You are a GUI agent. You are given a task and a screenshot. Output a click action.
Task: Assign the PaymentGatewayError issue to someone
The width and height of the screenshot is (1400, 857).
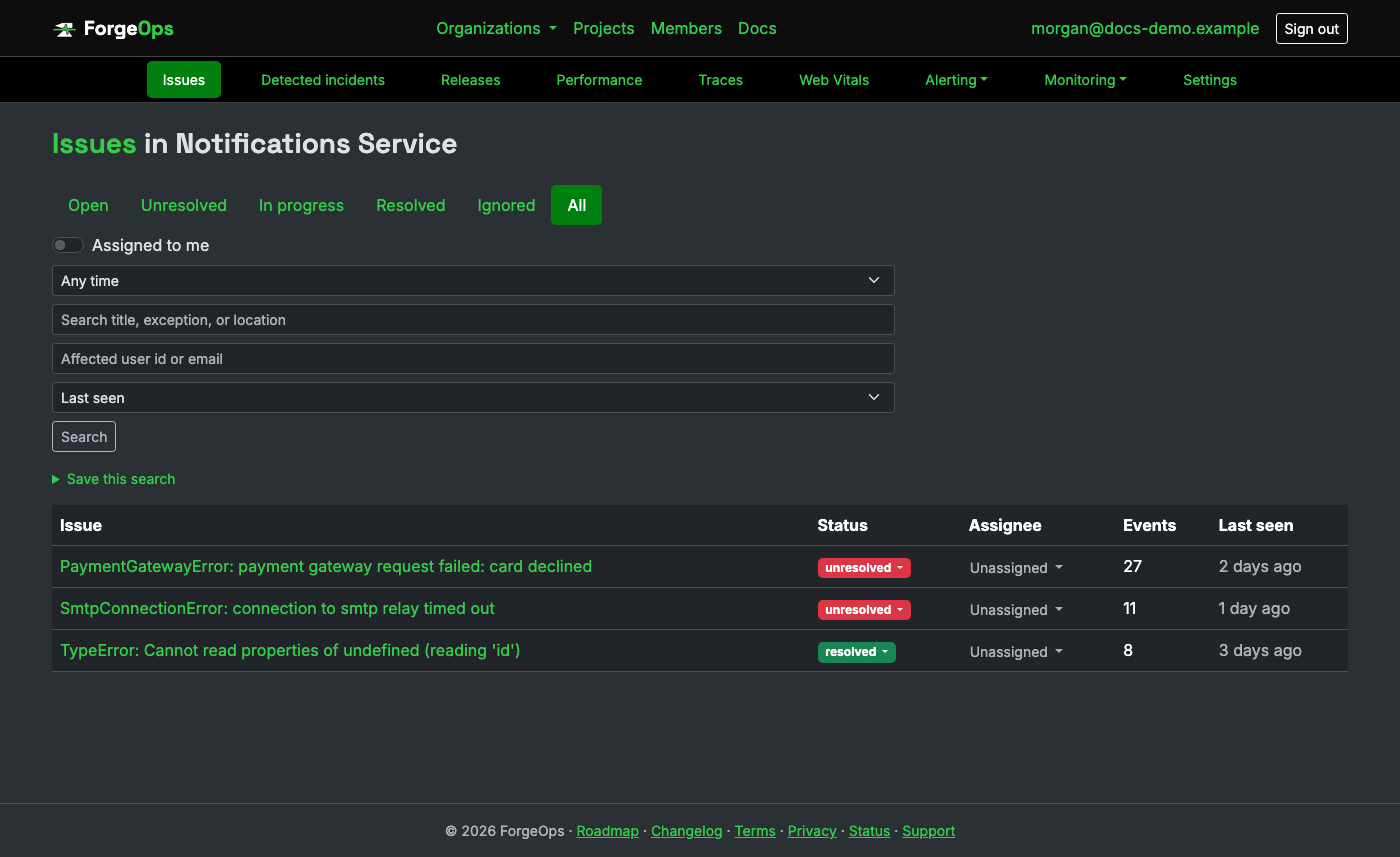point(1016,568)
